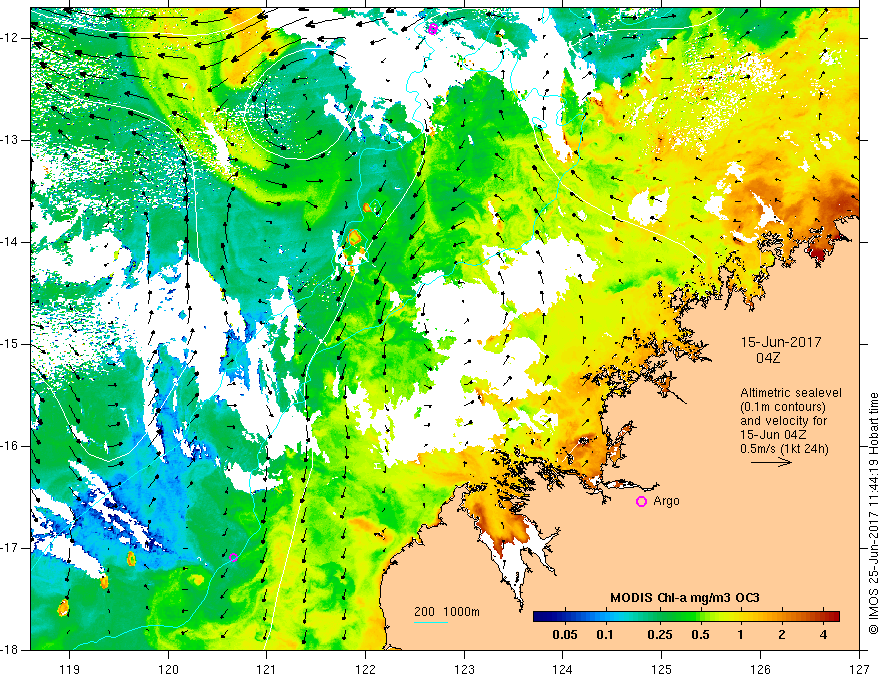
Task: Click the '4' colorbar value
Action: click(x=823, y=635)
